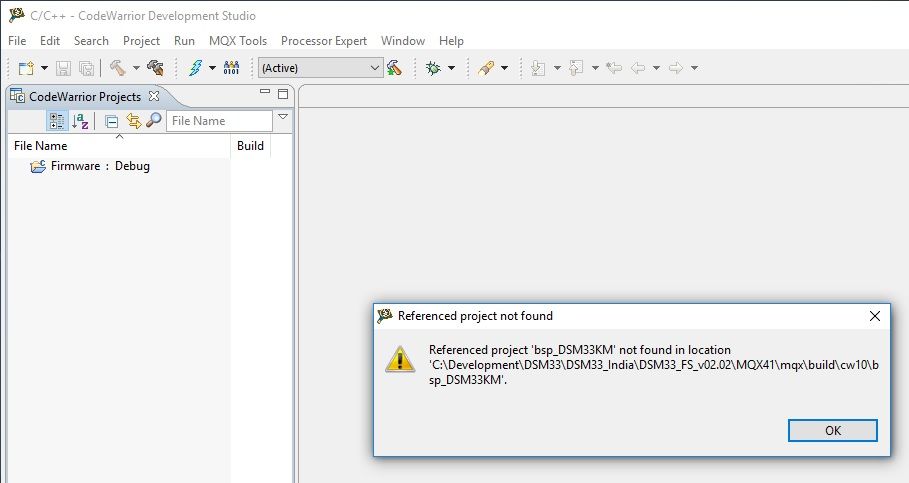The image size is (909, 483).
Task: Open the Window menu
Action: pos(403,41)
